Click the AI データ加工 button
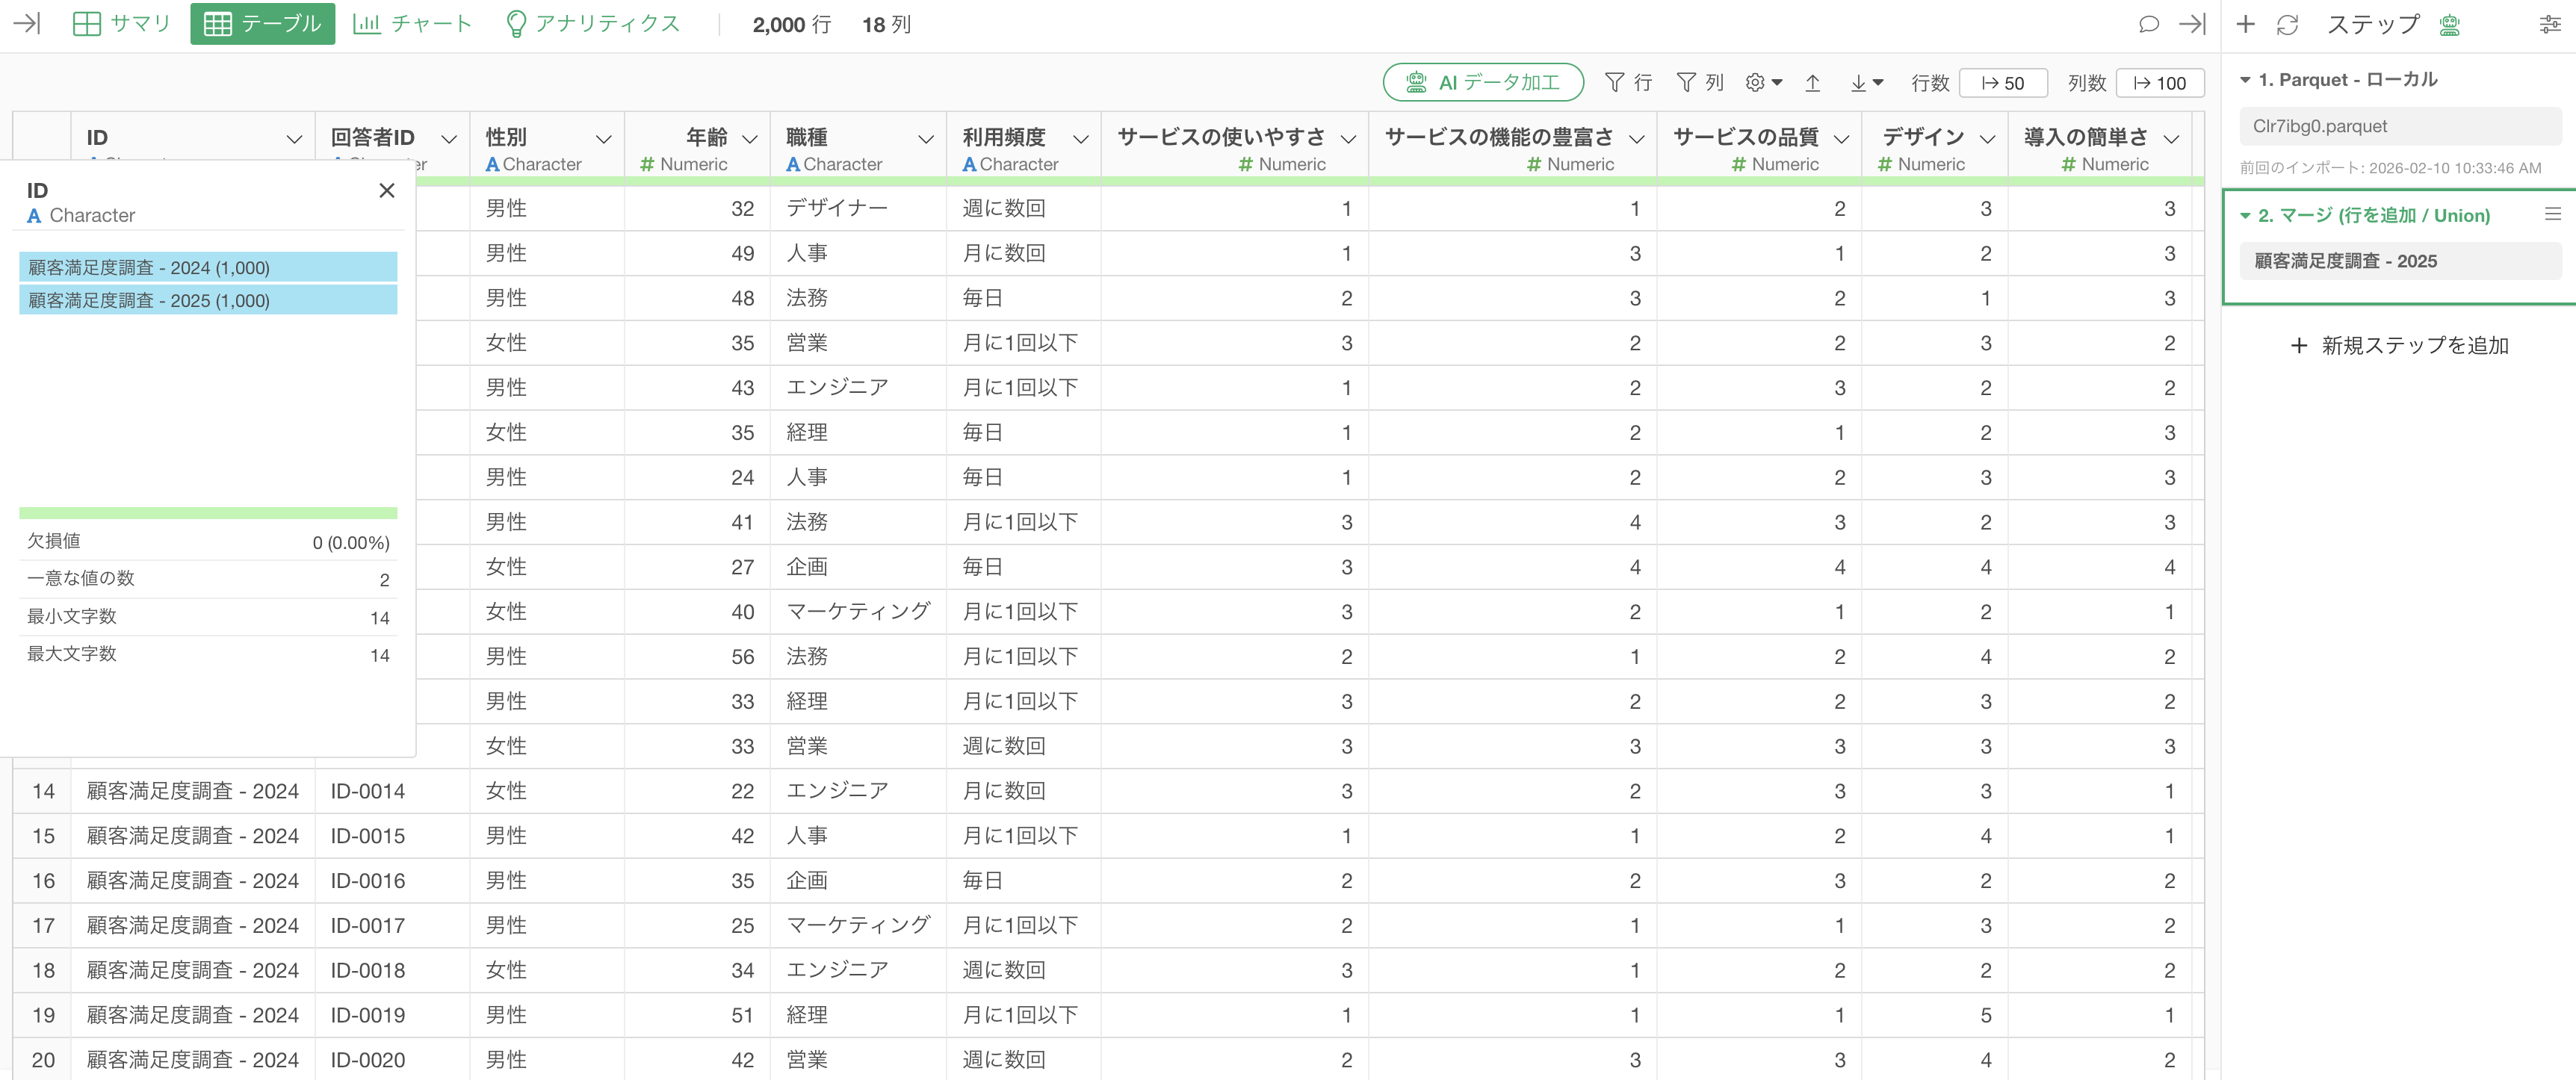Screen dimensions: 2576x1080 pyautogui.click(x=1482, y=83)
